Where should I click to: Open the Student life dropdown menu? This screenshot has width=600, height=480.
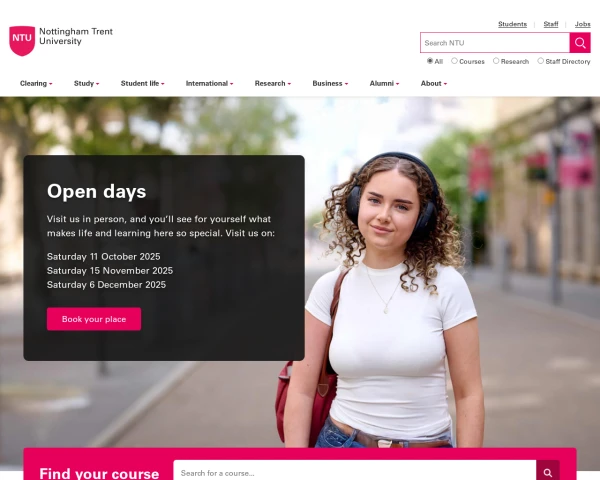tap(142, 83)
